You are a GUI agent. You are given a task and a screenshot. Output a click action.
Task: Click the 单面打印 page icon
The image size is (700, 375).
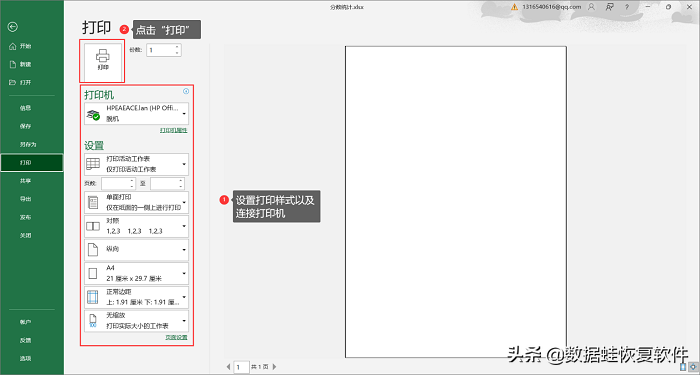click(93, 202)
